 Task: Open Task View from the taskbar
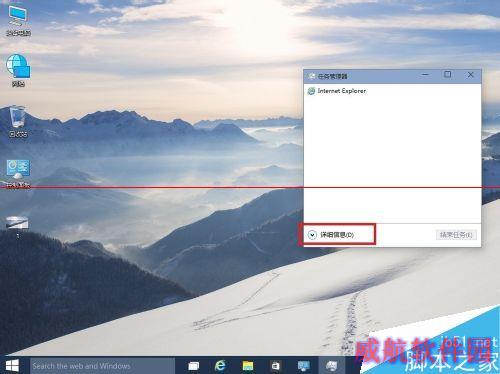point(194,366)
